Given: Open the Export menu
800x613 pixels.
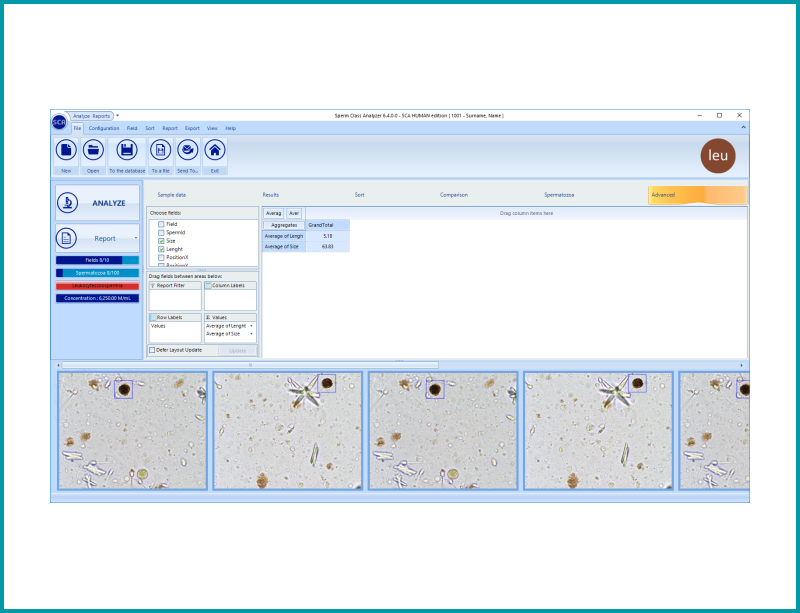Looking at the screenshot, I should point(192,129).
